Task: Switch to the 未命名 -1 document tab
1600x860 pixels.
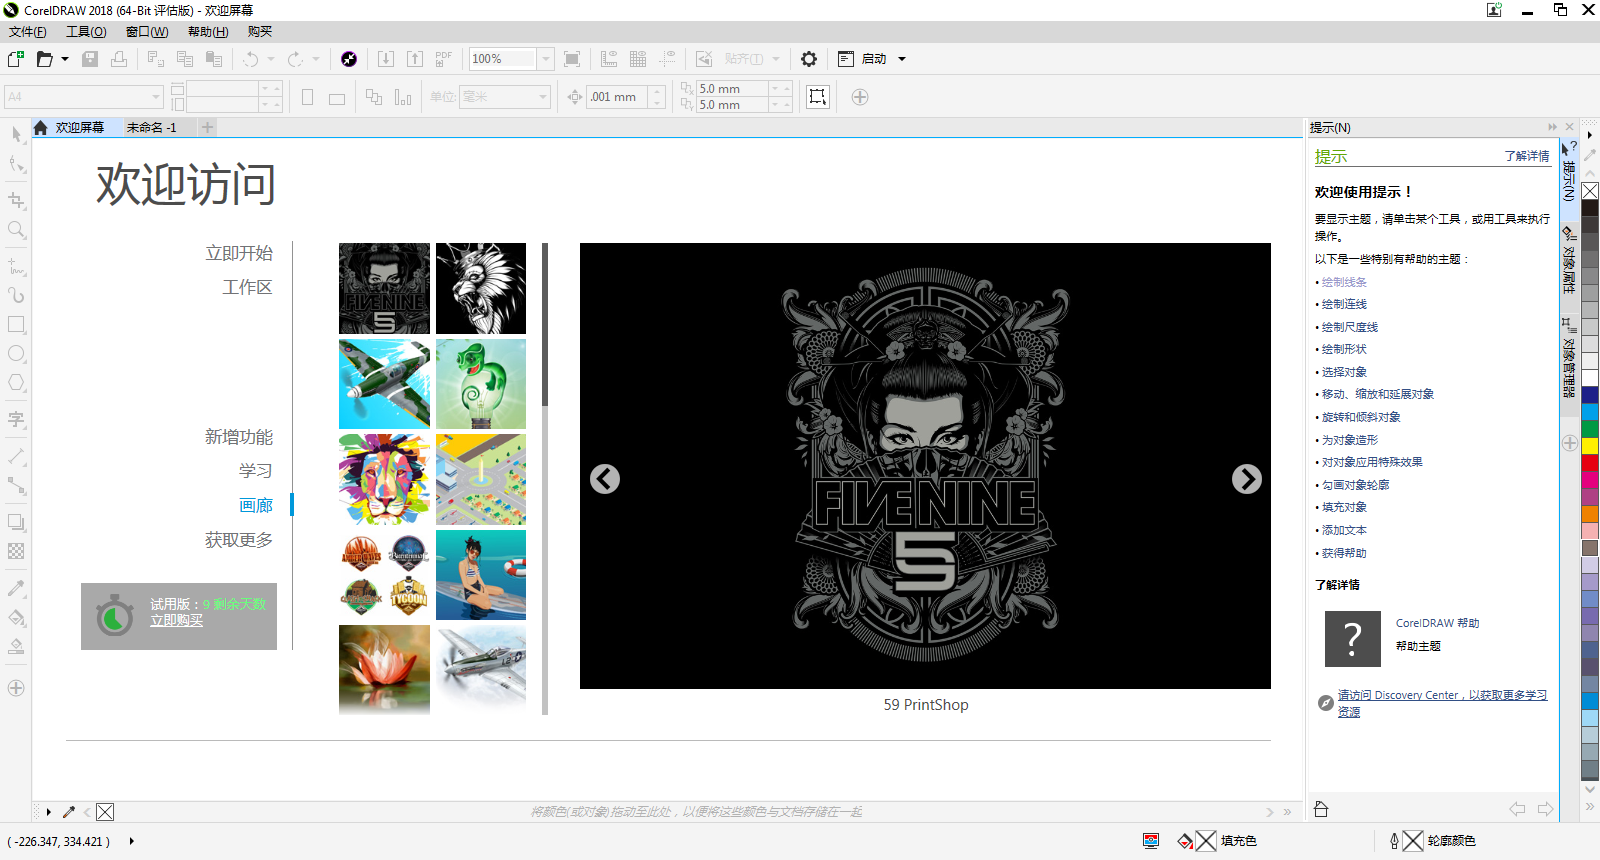Action: click(x=151, y=127)
